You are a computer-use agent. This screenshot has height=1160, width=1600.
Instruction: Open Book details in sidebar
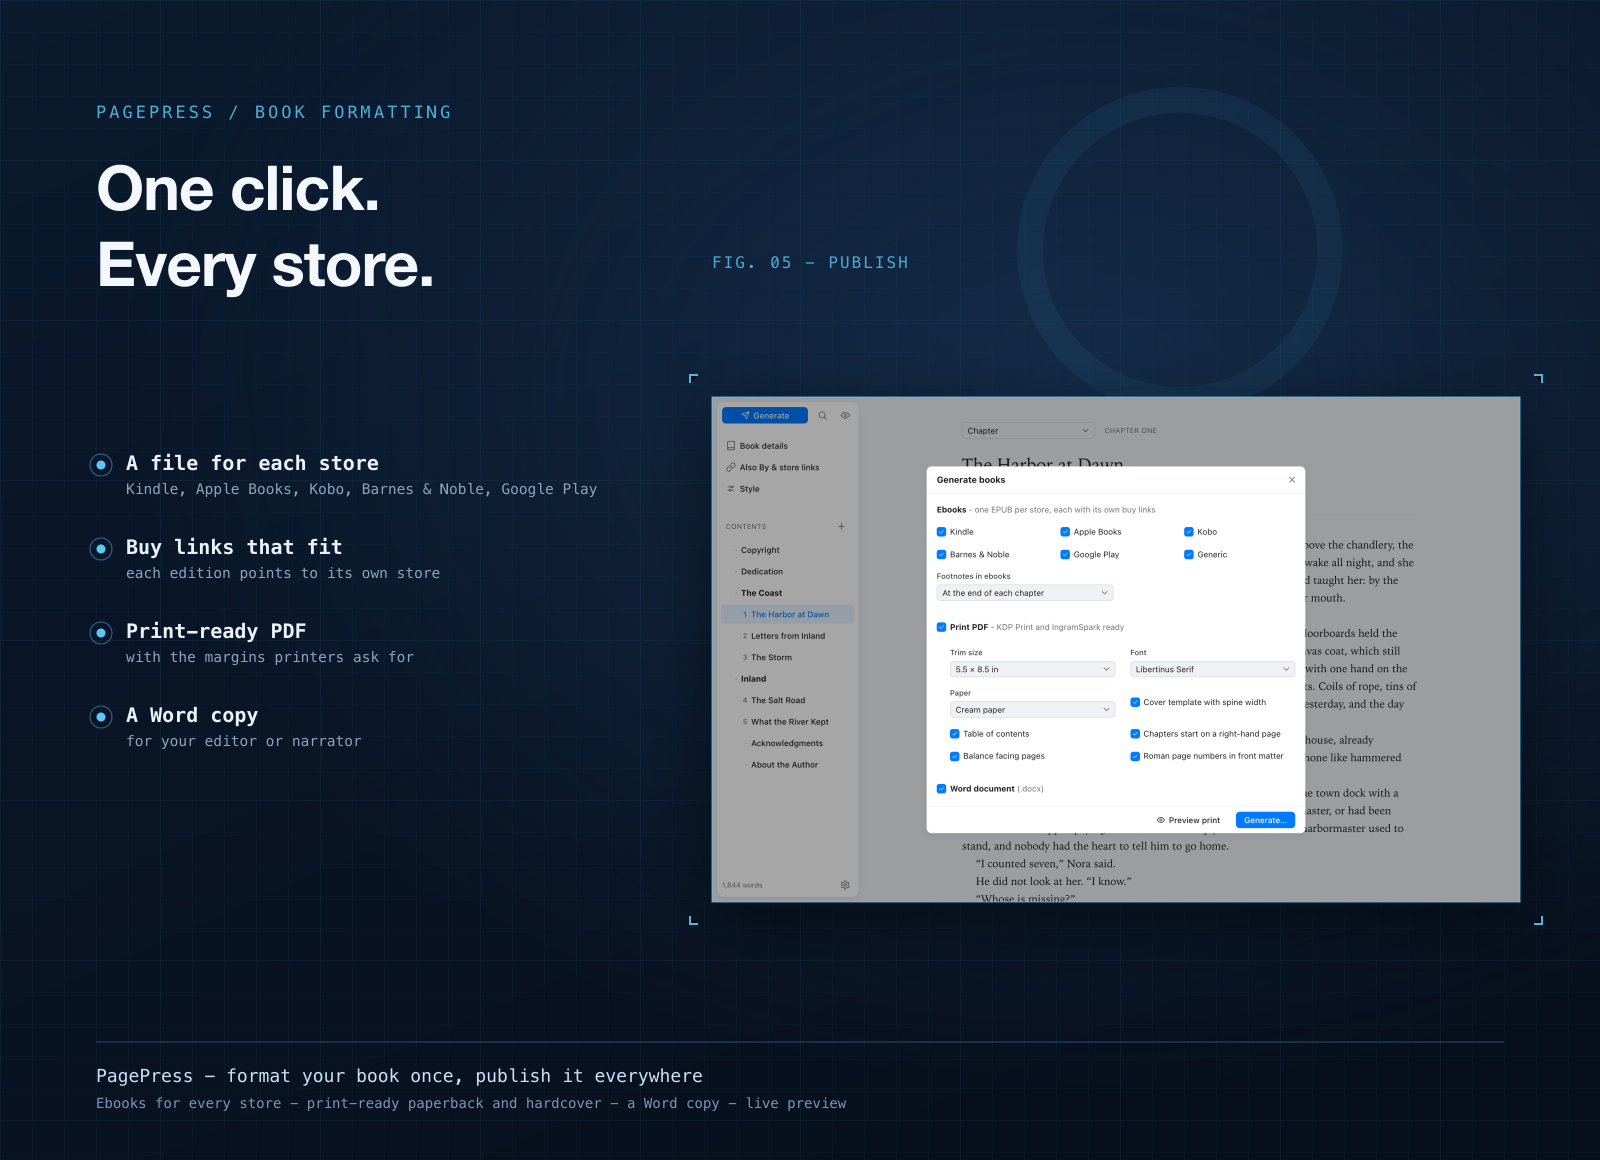pyautogui.click(x=787, y=446)
